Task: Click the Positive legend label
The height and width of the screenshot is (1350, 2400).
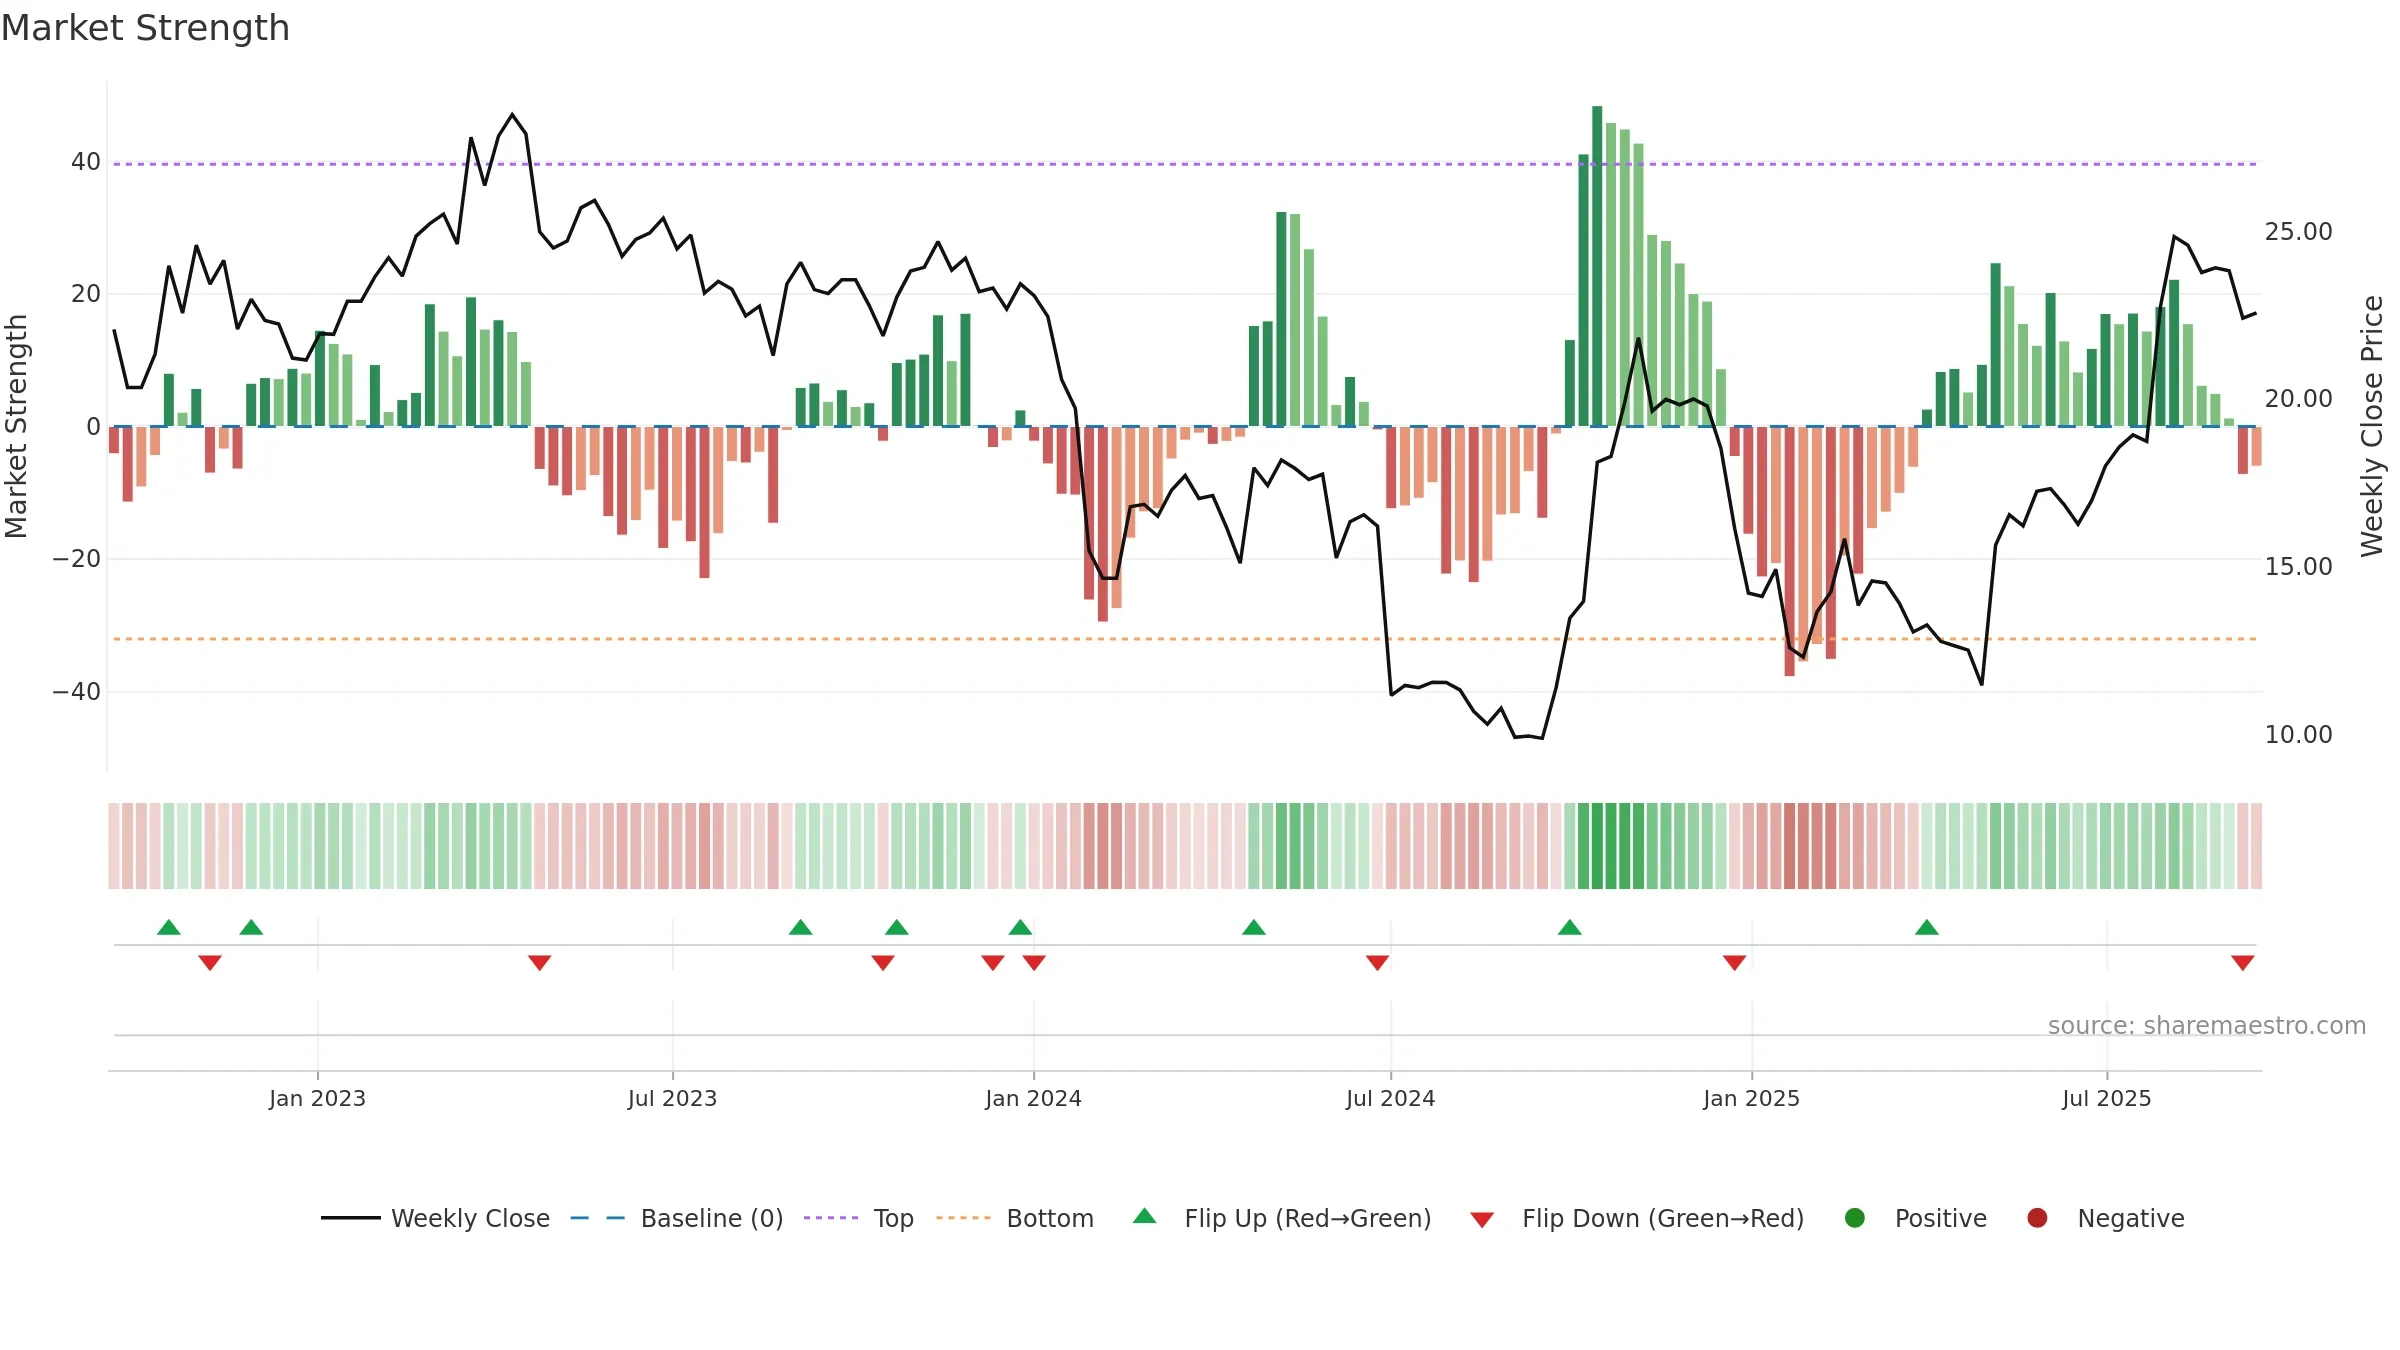Action: coord(1941,1218)
